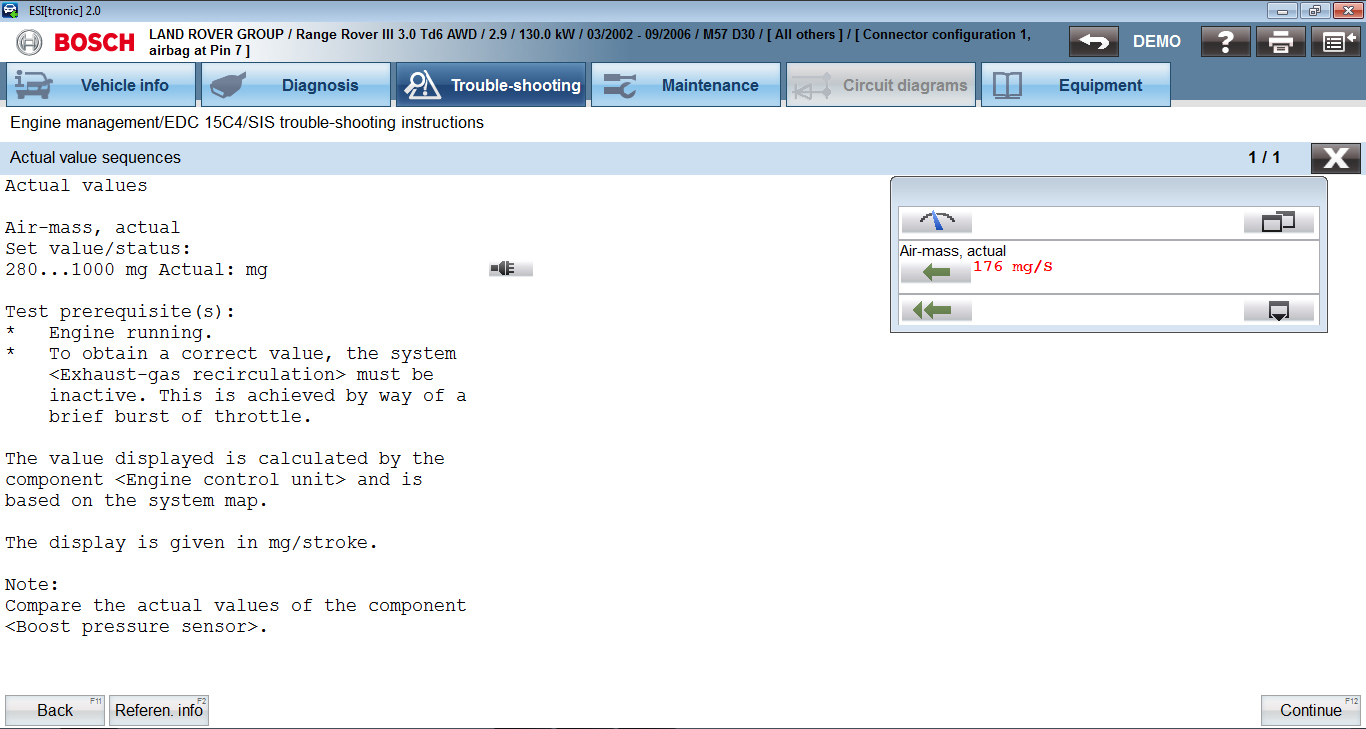
Task: Click the Bosch logo in the header
Action: click(76, 42)
